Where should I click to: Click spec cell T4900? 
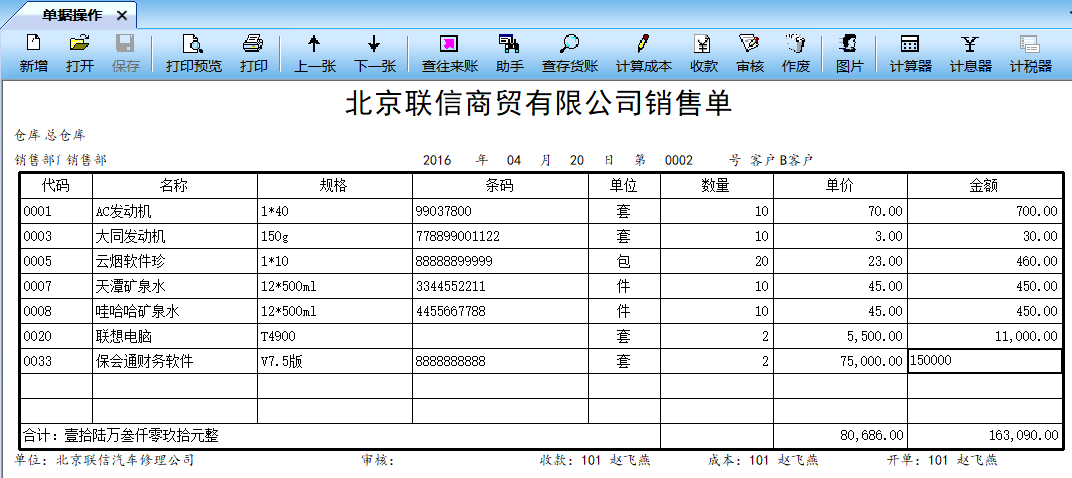click(335, 336)
